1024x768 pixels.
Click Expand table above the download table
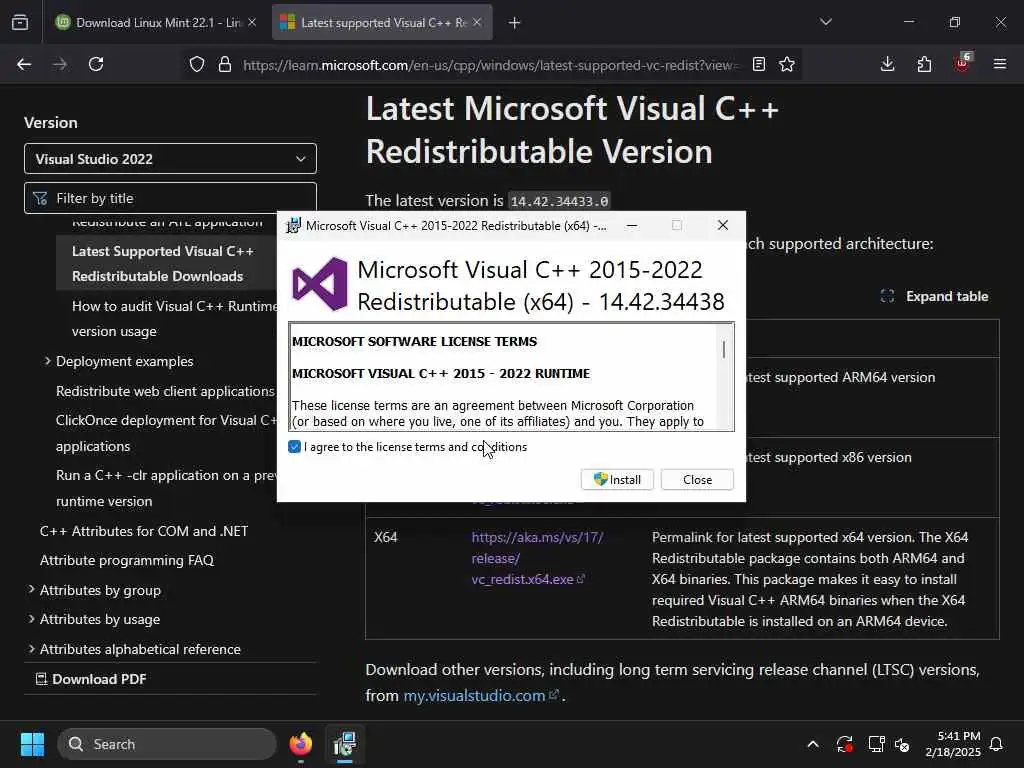coord(935,296)
